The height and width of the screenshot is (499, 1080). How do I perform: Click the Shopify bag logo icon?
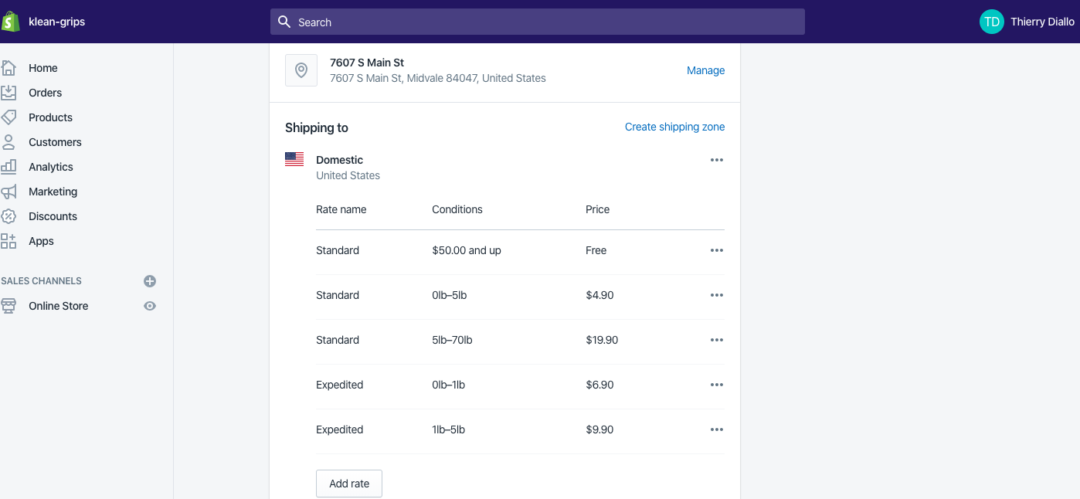(x=10, y=21)
